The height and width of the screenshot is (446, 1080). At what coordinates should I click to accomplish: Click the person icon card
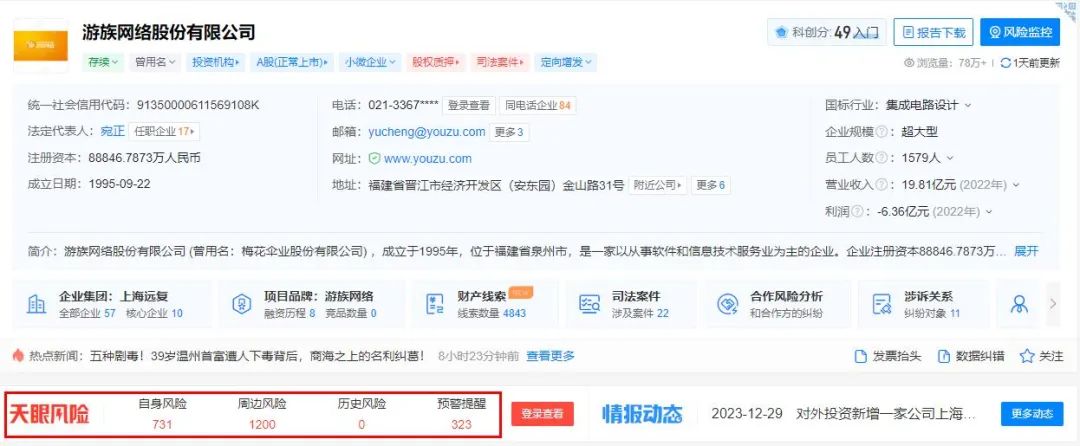click(x=1020, y=304)
